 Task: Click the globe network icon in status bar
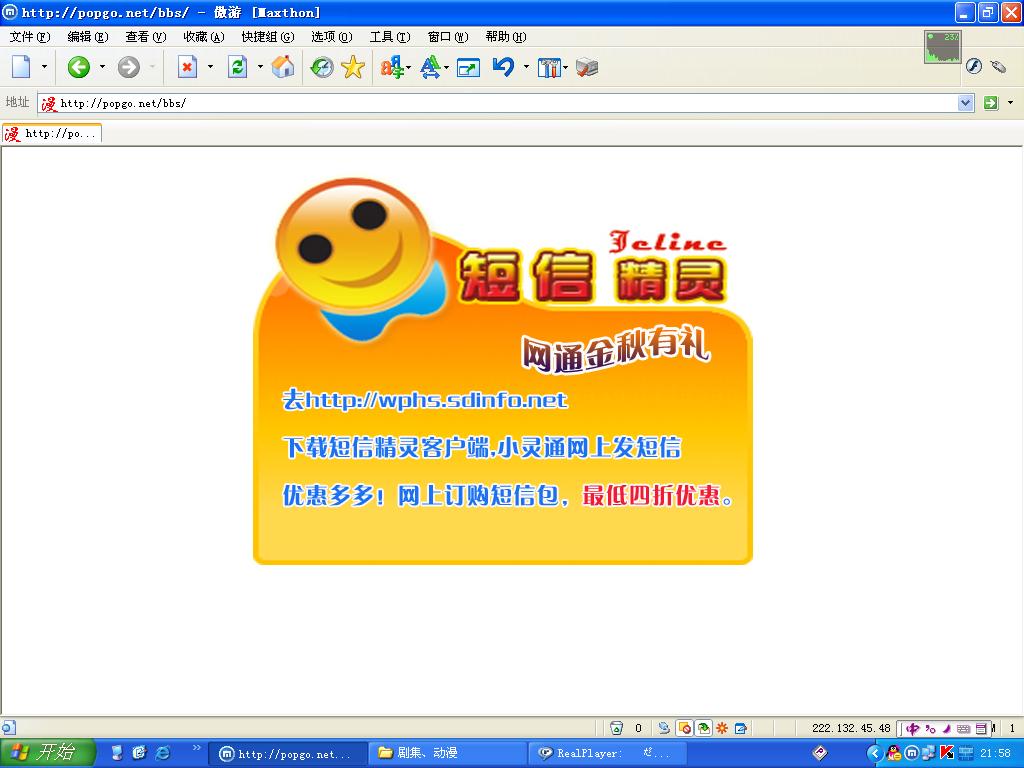pyautogui.click(x=664, y=728)
